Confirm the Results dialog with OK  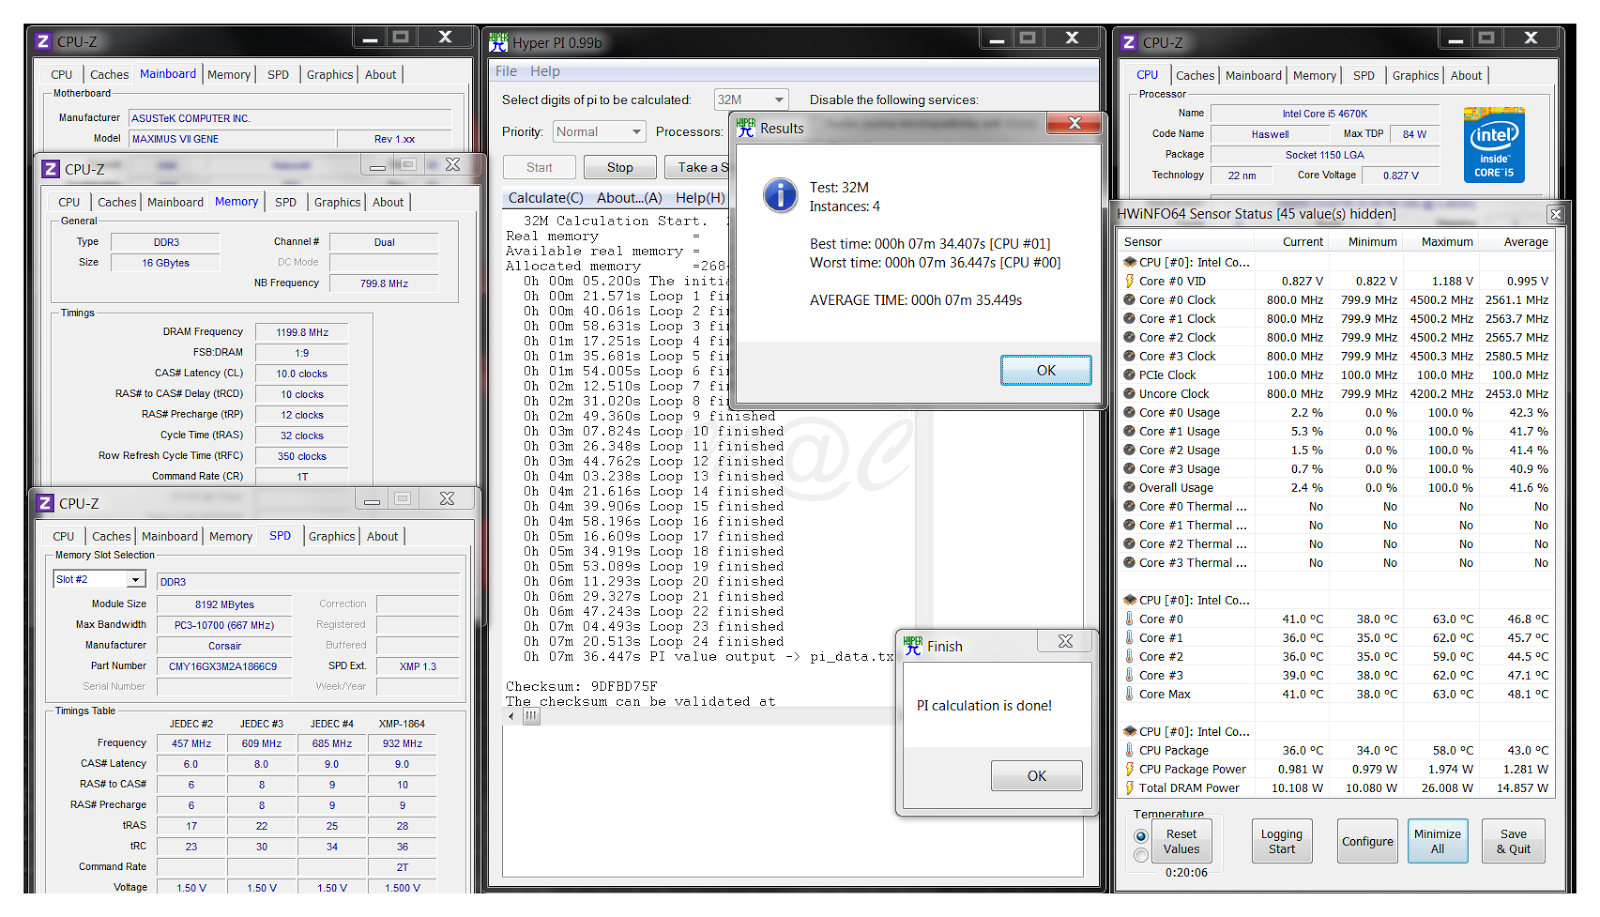pyautogui.click(x=1046, y=370)
